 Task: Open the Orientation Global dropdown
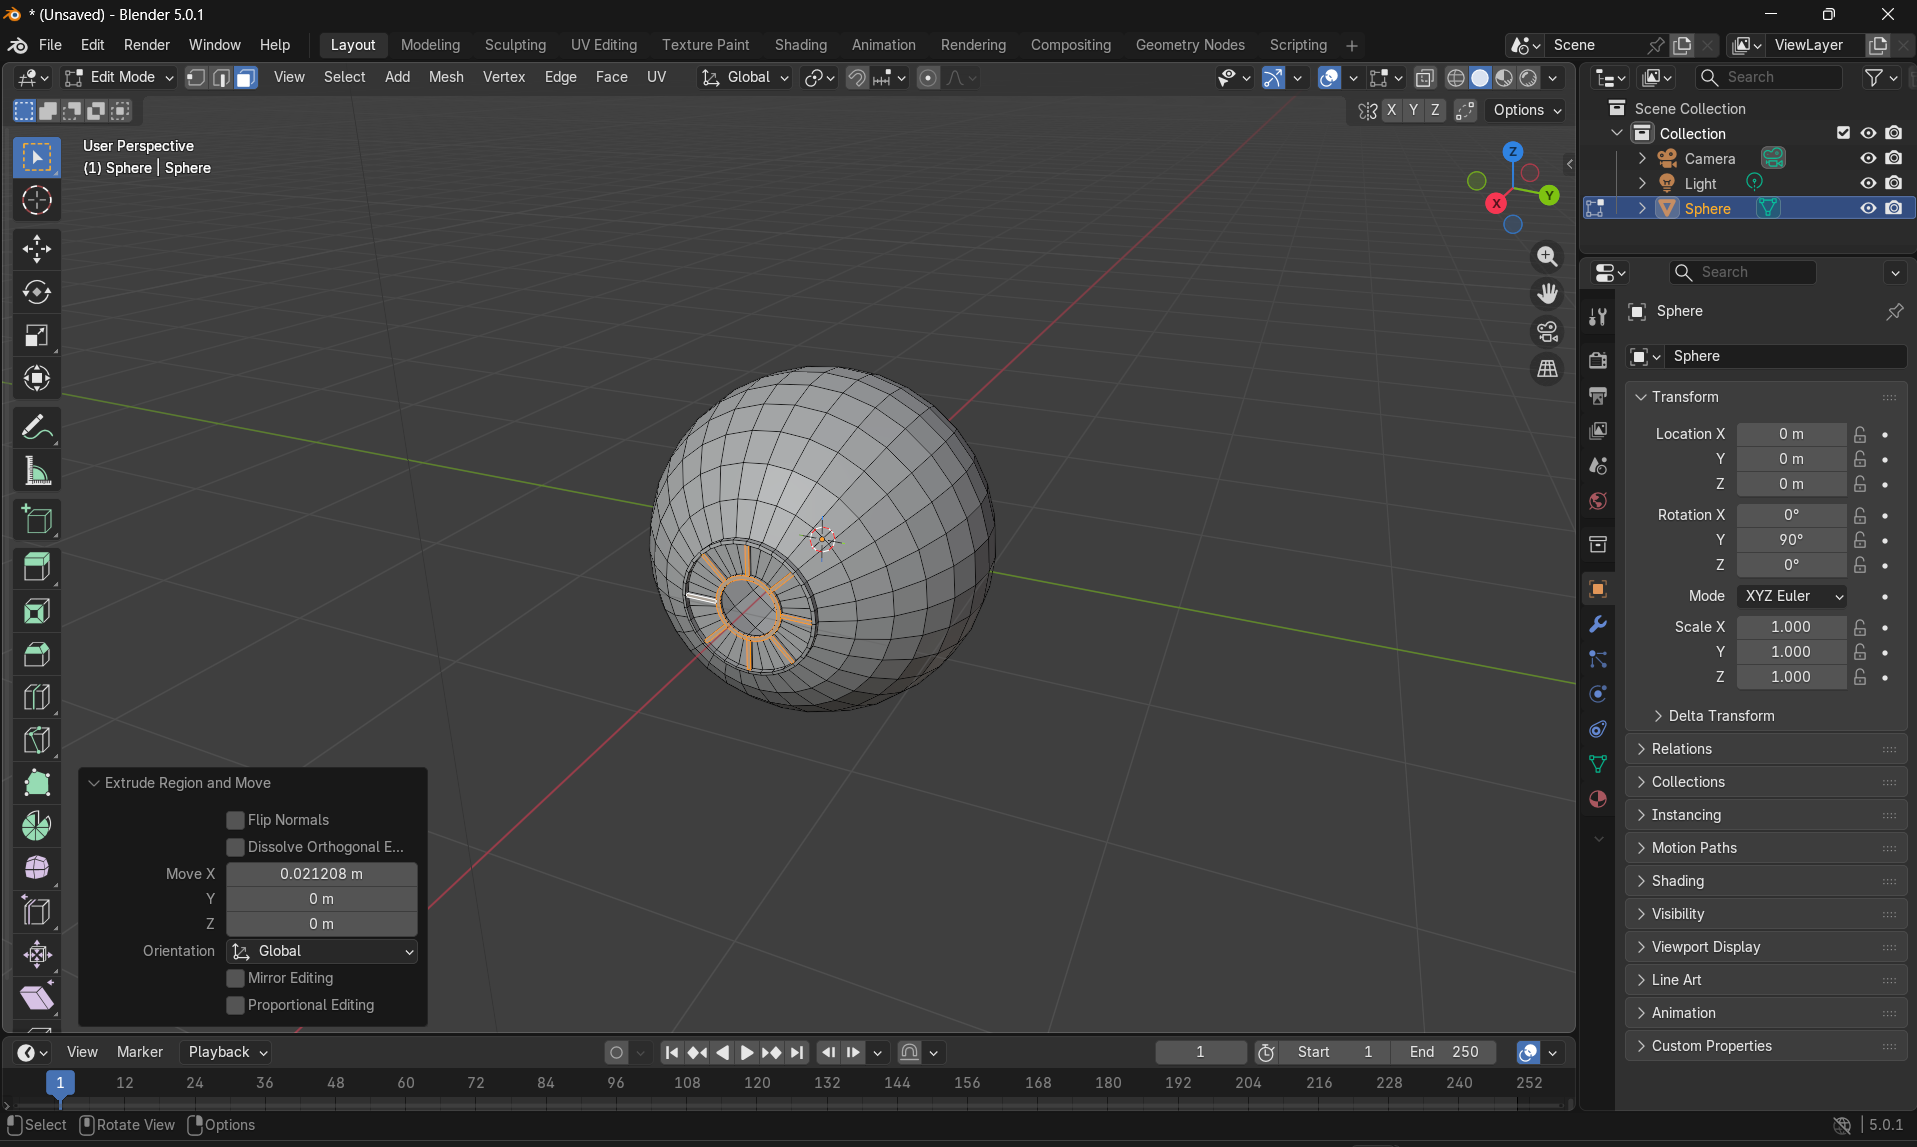(x=322, y=951)
